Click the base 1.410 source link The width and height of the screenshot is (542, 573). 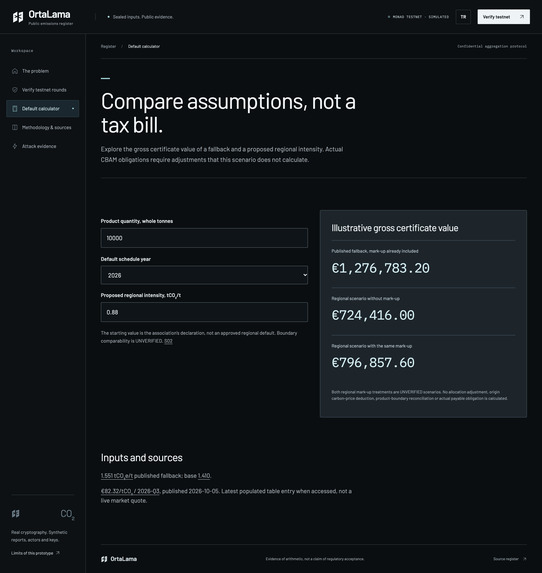(x=204, y=476)
